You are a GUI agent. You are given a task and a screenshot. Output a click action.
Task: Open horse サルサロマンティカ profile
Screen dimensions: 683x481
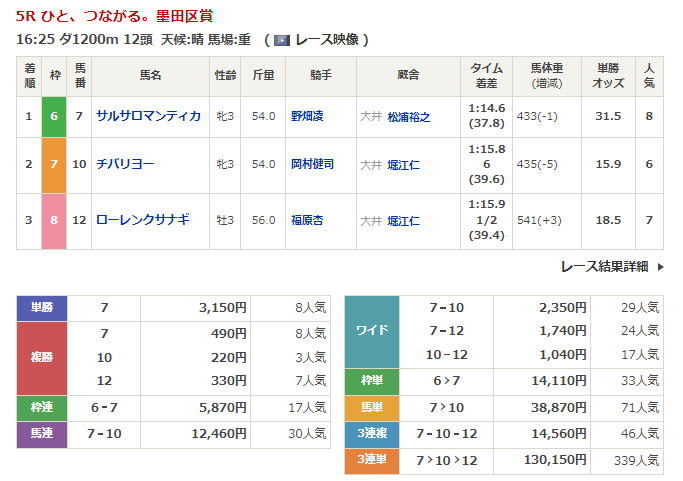[148, 116]
